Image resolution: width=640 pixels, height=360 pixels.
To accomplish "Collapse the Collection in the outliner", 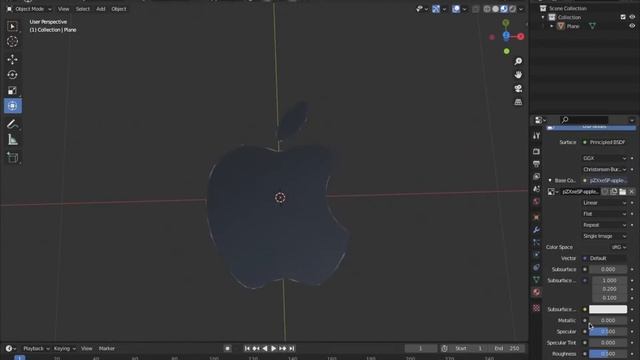I will (543, 17).
